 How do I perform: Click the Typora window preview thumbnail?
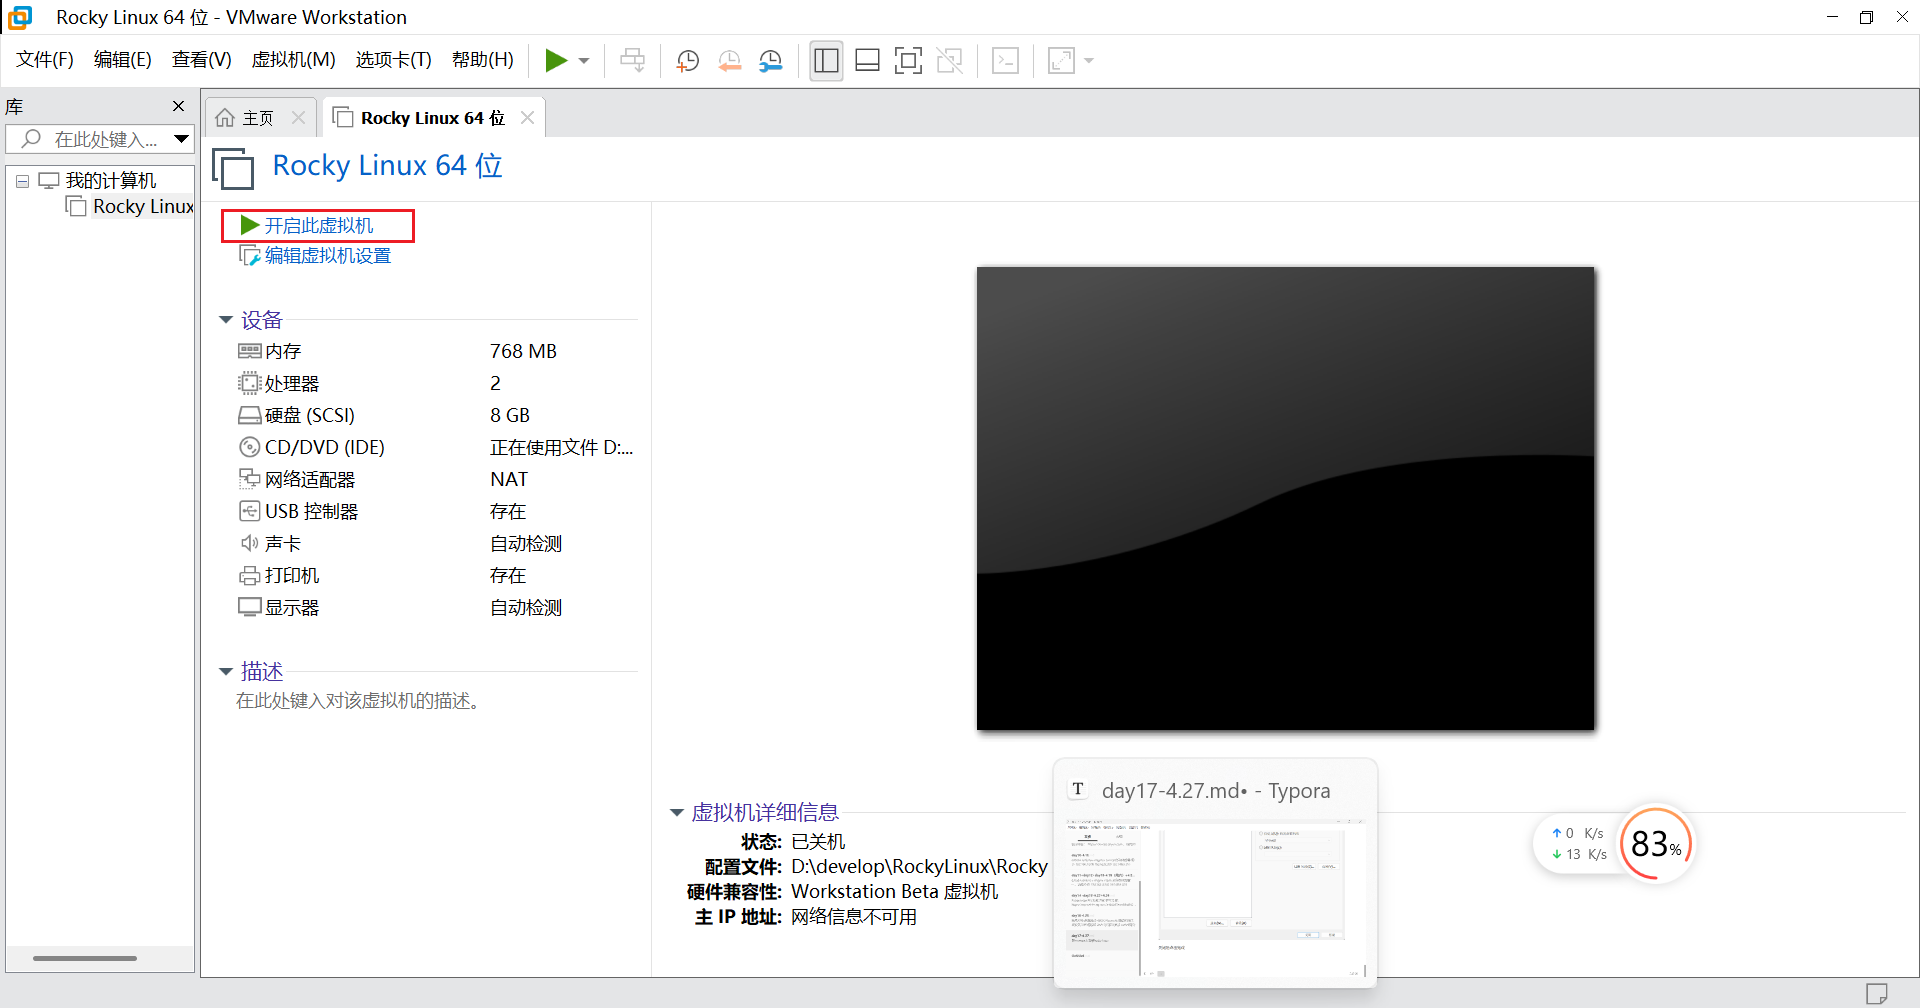tap(1215, 897)
